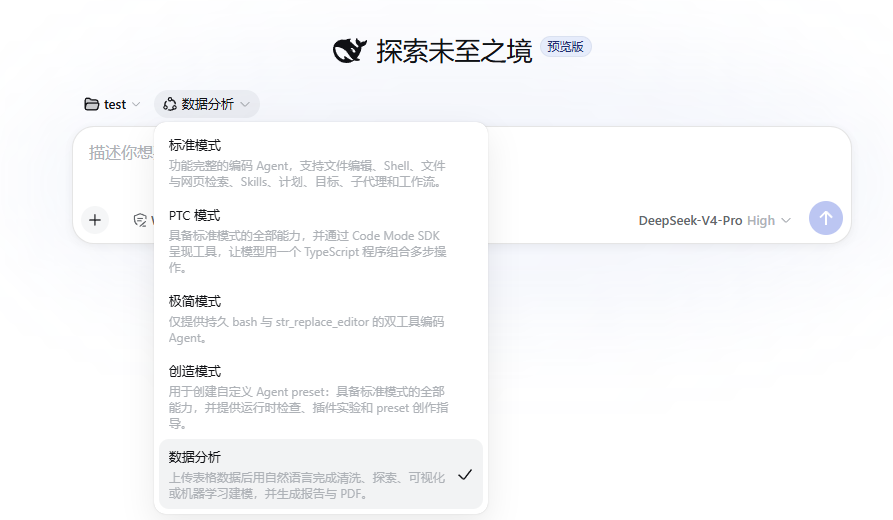Click the agent mode icon beside 数据分析
893x520 pixels.
170,104
